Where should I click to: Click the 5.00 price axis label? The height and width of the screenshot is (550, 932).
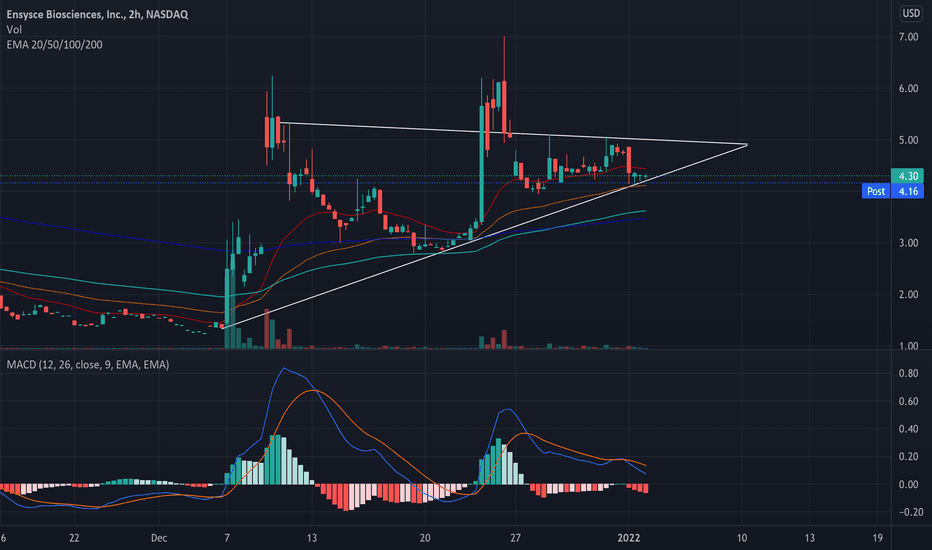[908, 140]
